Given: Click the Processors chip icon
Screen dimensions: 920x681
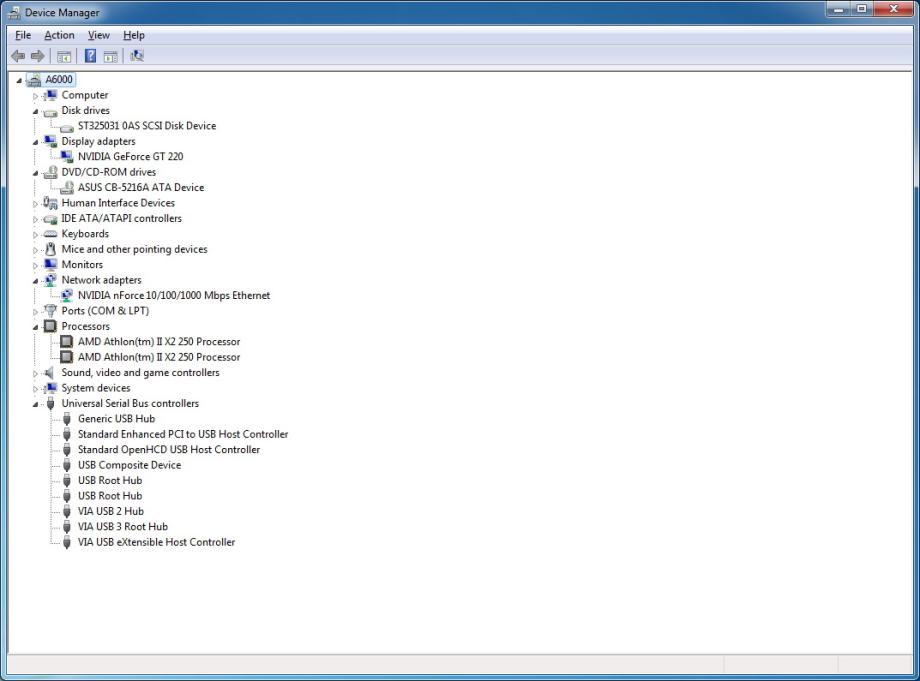Looking at the screenshot, I should [x=50, y=326].
